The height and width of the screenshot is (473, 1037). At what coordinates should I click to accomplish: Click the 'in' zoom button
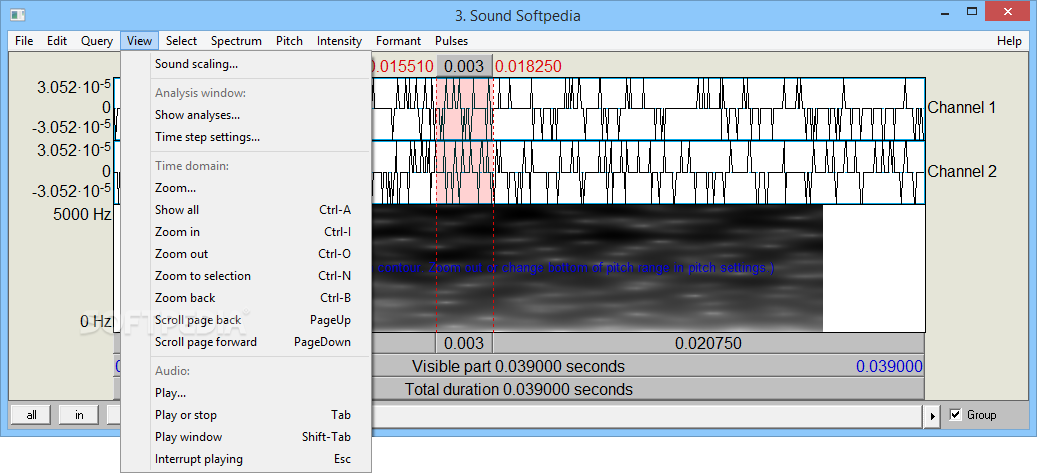(x=79, y=415)
